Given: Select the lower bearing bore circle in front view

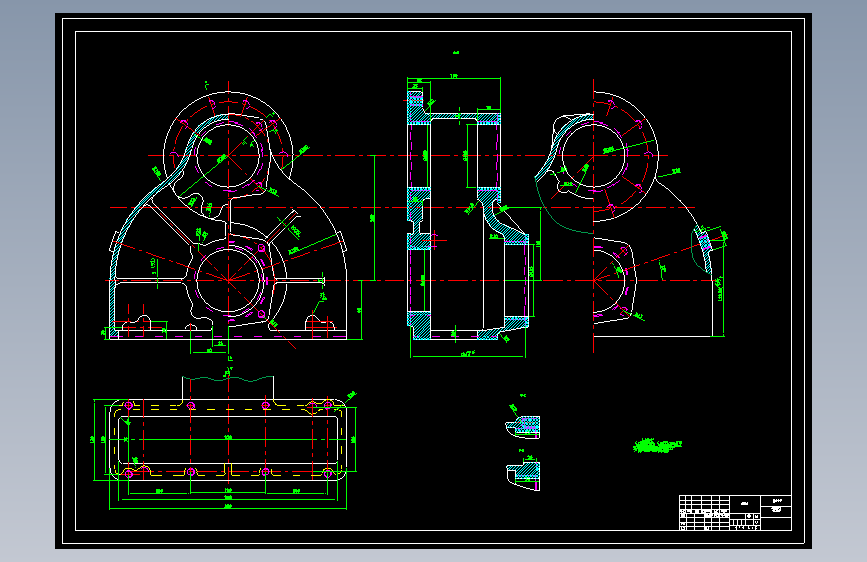Looking at the screenshot, I should click(228, 280).
